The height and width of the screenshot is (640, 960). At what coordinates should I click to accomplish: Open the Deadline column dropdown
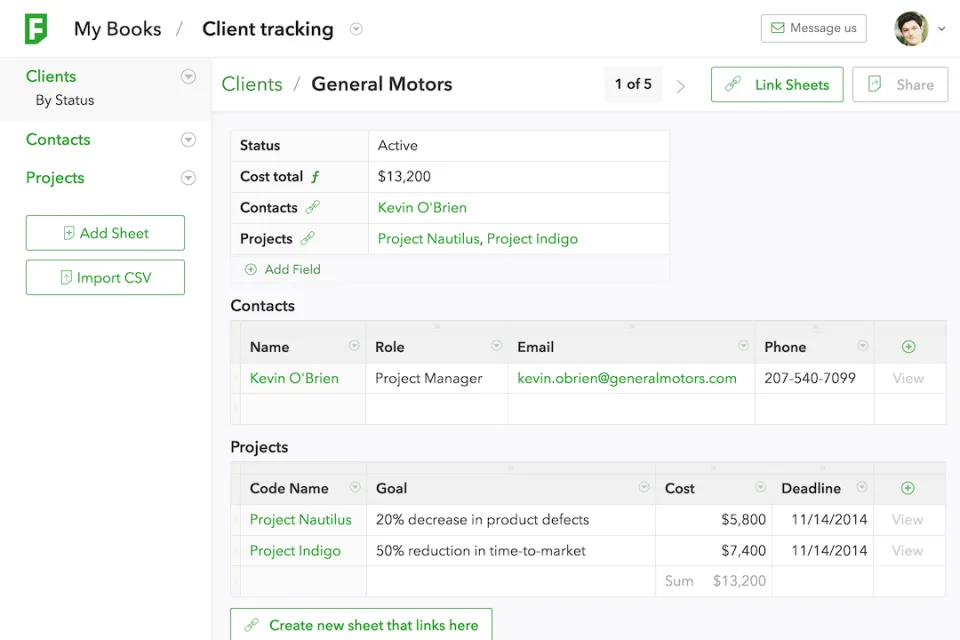[861, 487]
